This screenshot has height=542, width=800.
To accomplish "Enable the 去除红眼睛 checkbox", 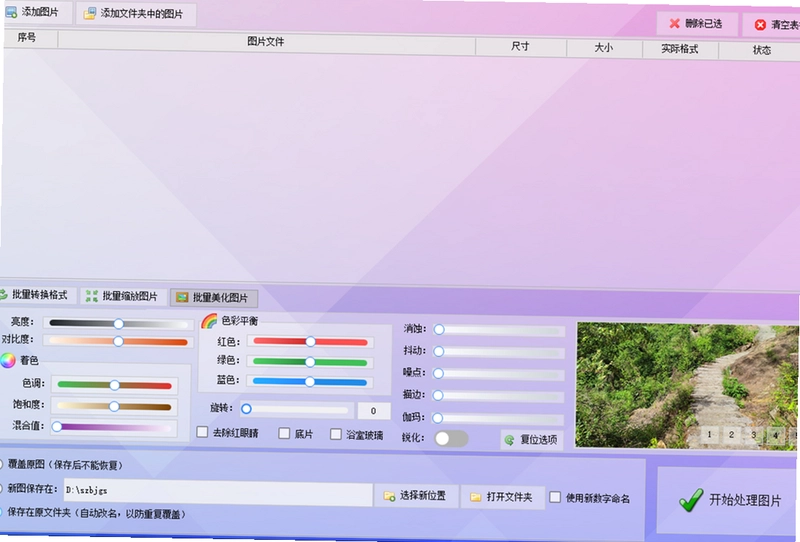I will coord(203,432).
